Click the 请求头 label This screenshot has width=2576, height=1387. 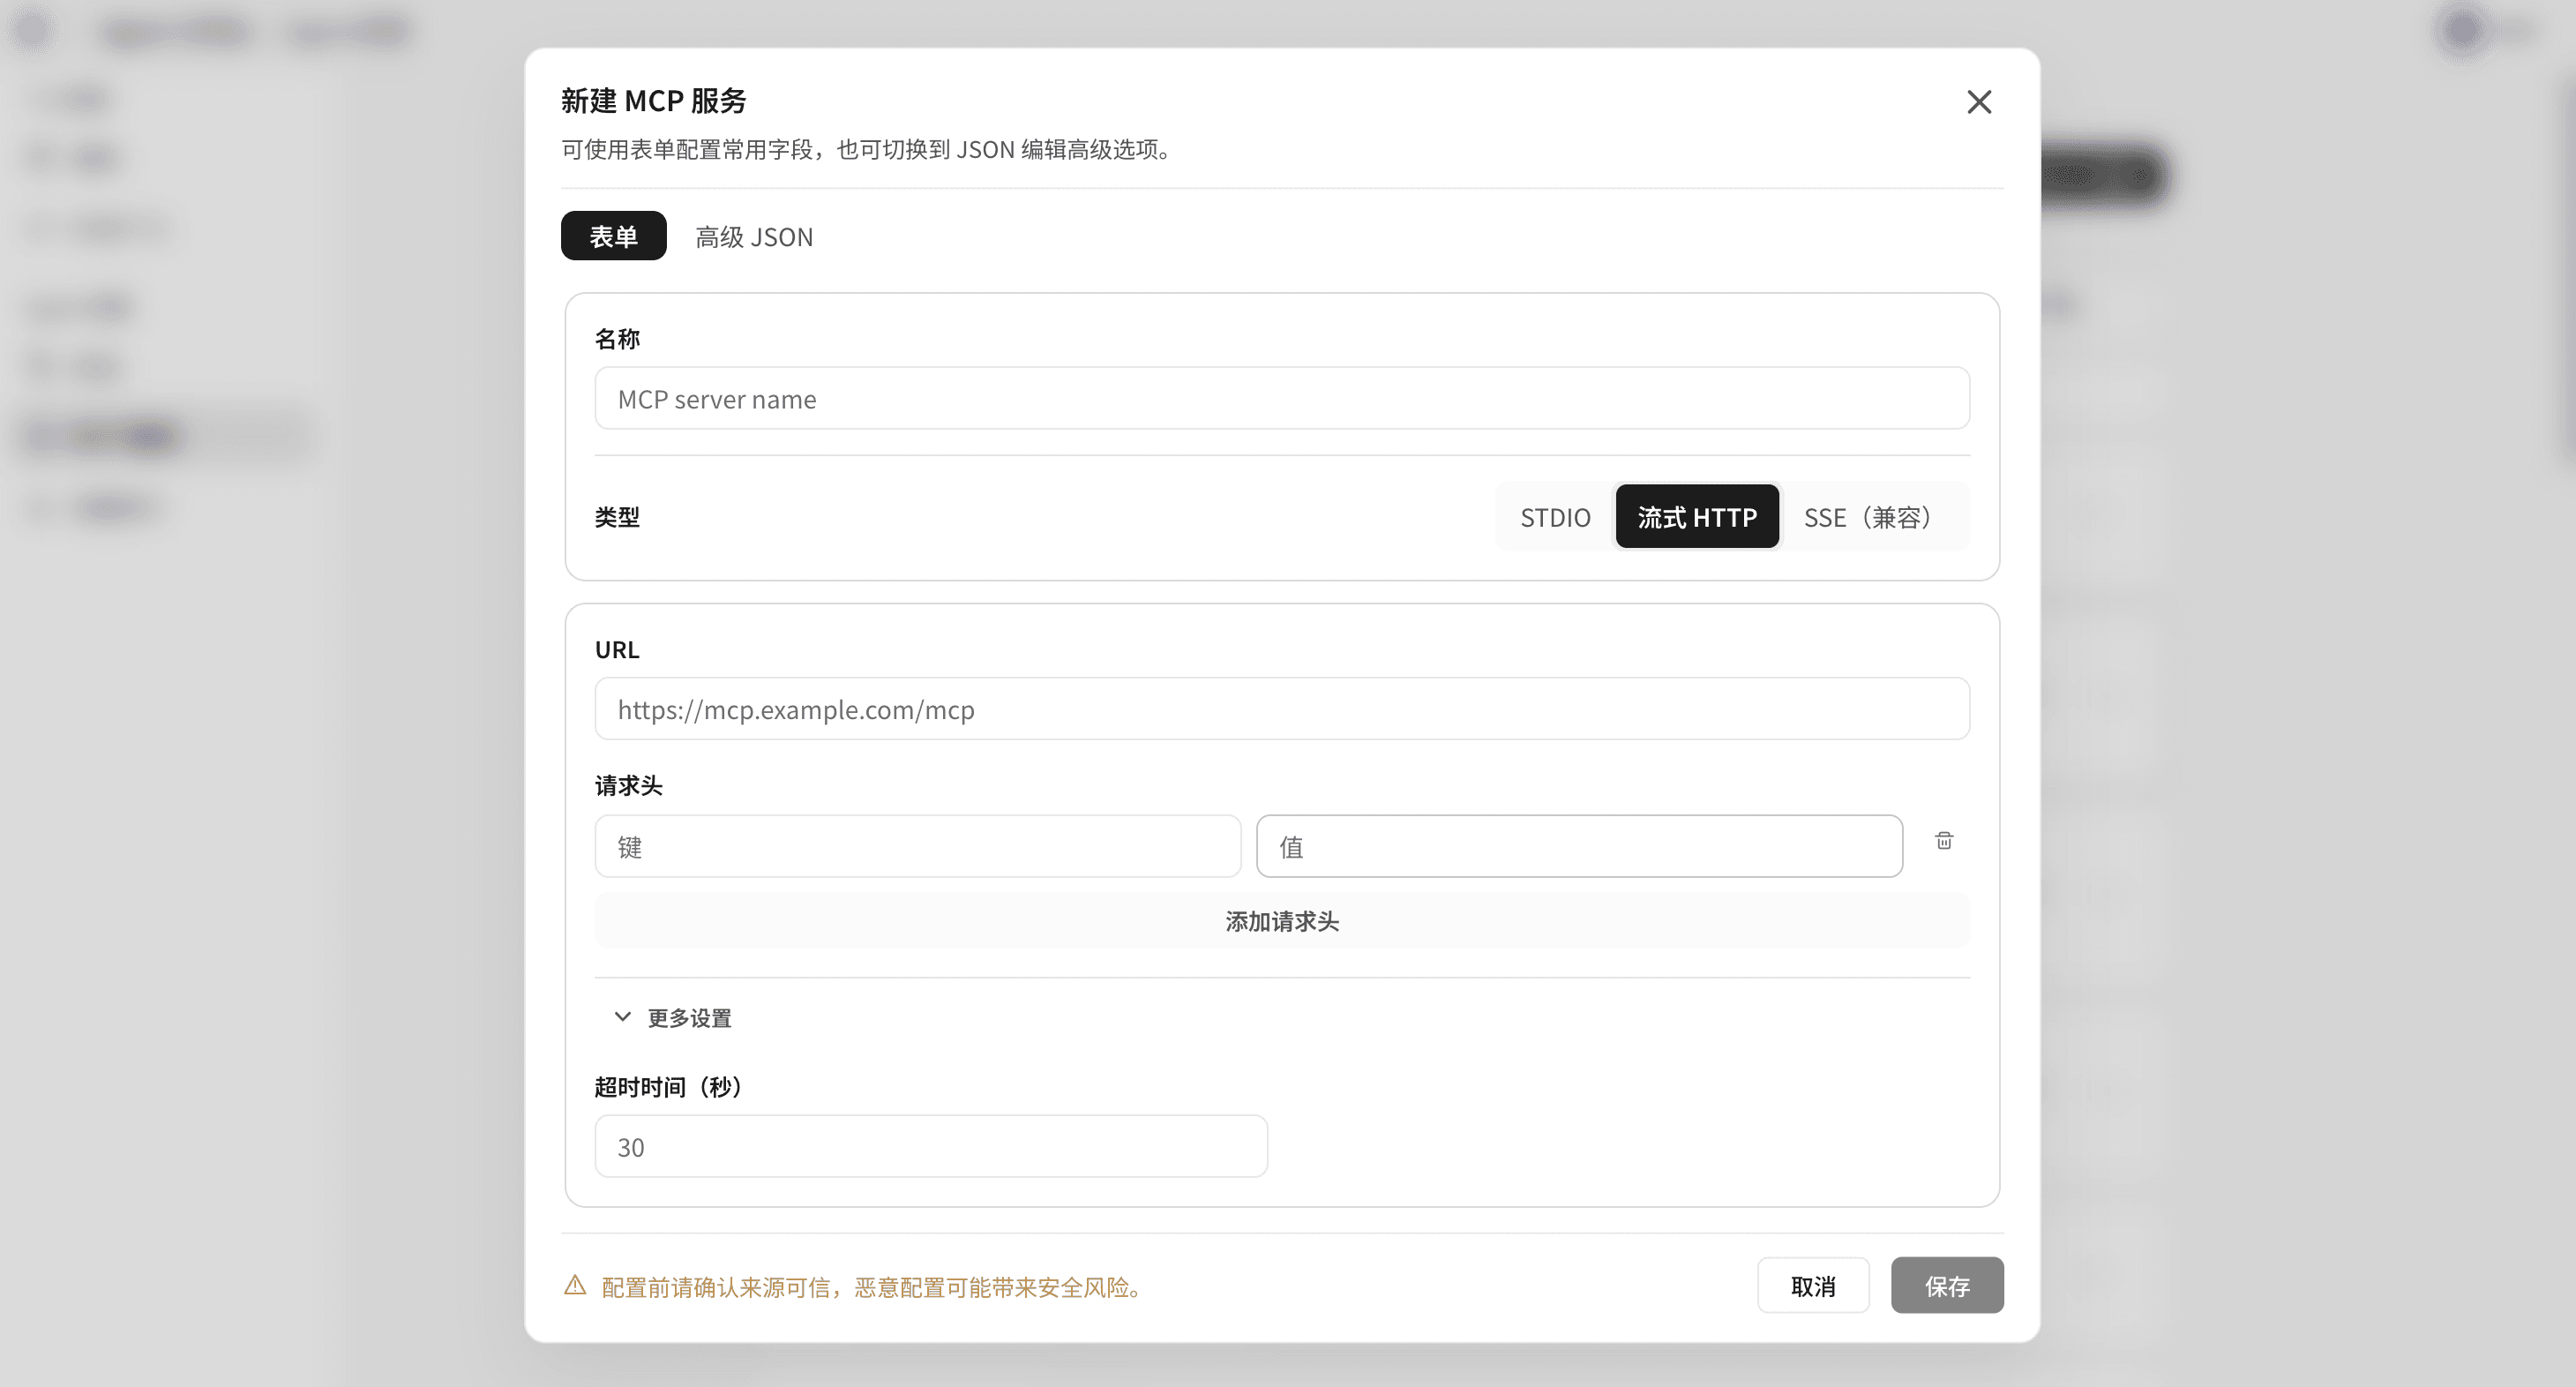pyautogui.click(x=628, y=786)
